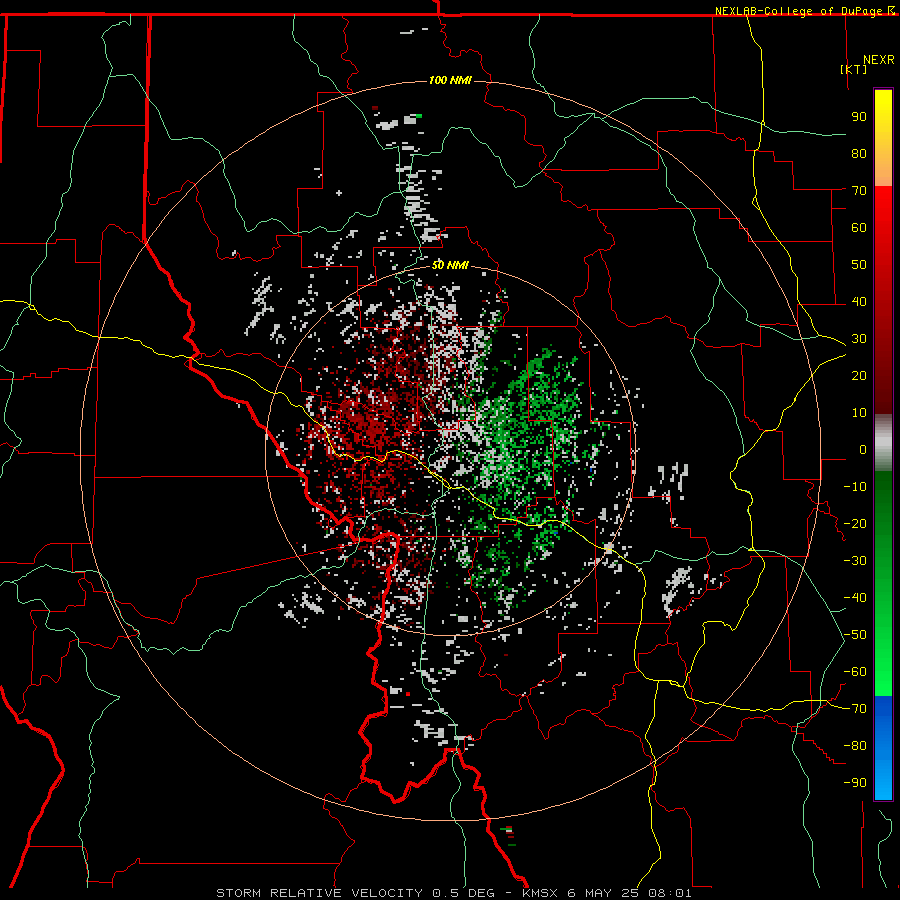Click the -60 value on velocity scale

[855, 672]
